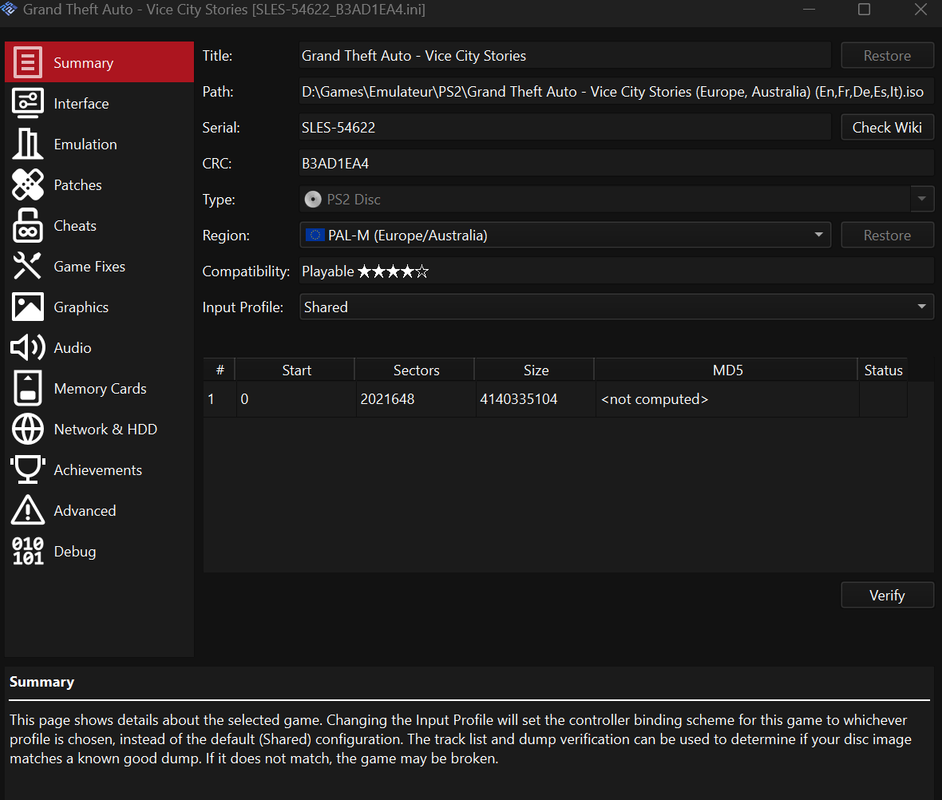The width and height of the screenshot is (942, 800).
Task: Click the Check Wiki button
Action: 887,127
